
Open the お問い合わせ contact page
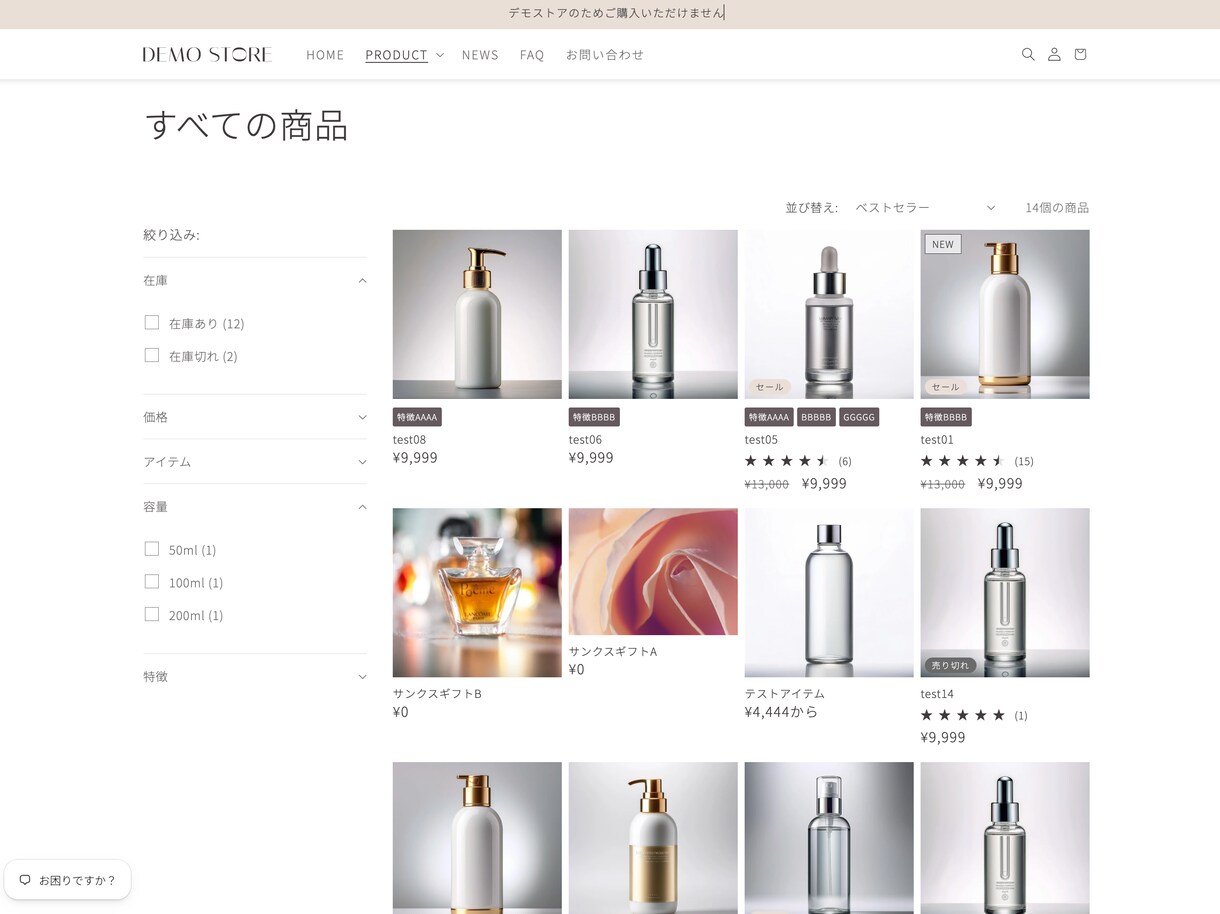605,55
